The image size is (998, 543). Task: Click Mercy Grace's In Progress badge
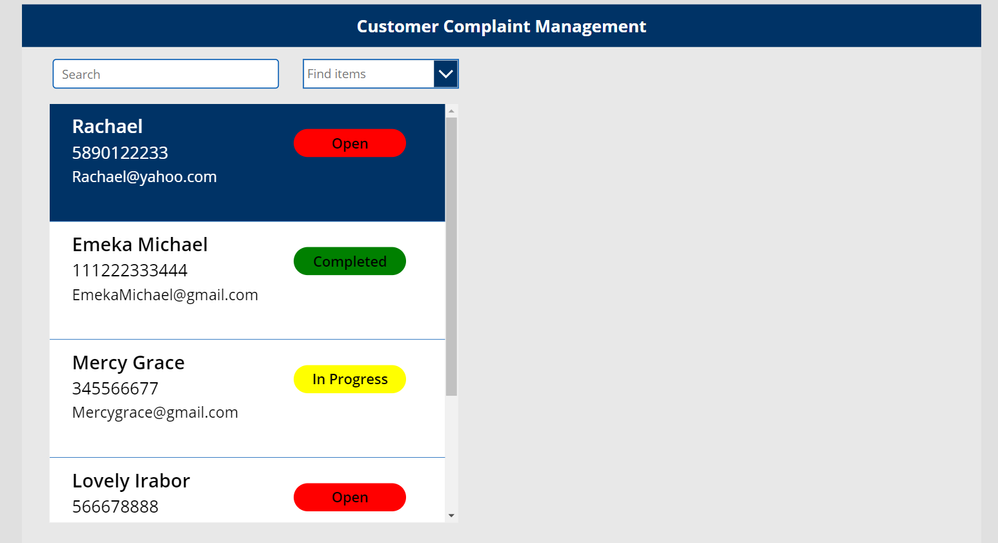coord(349,379)
